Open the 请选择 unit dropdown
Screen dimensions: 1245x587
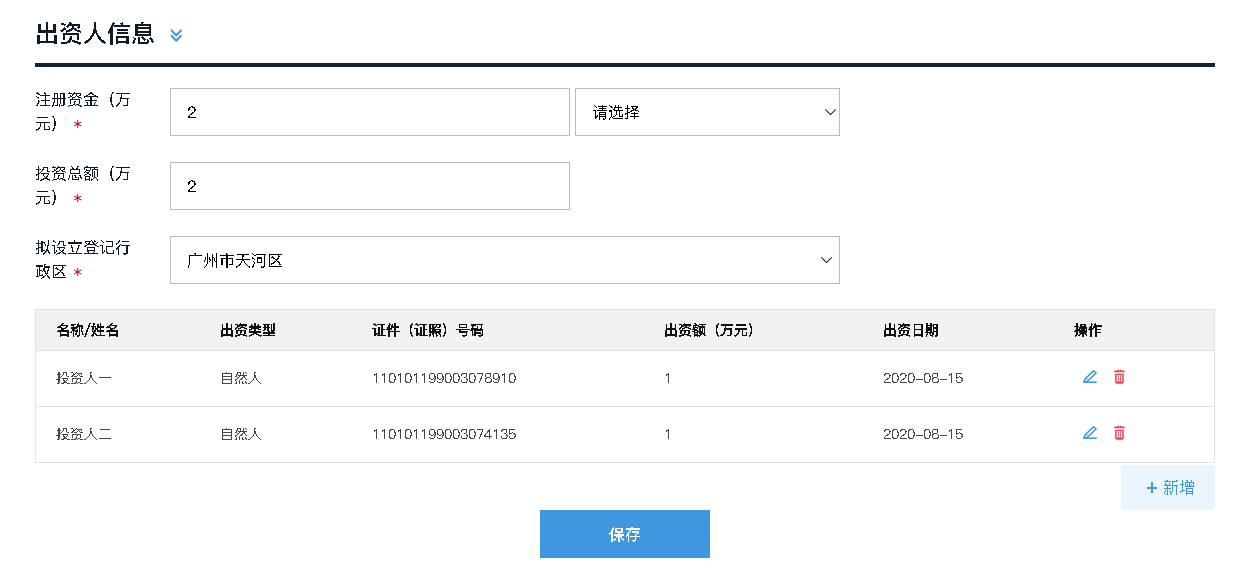click(707, 112)
